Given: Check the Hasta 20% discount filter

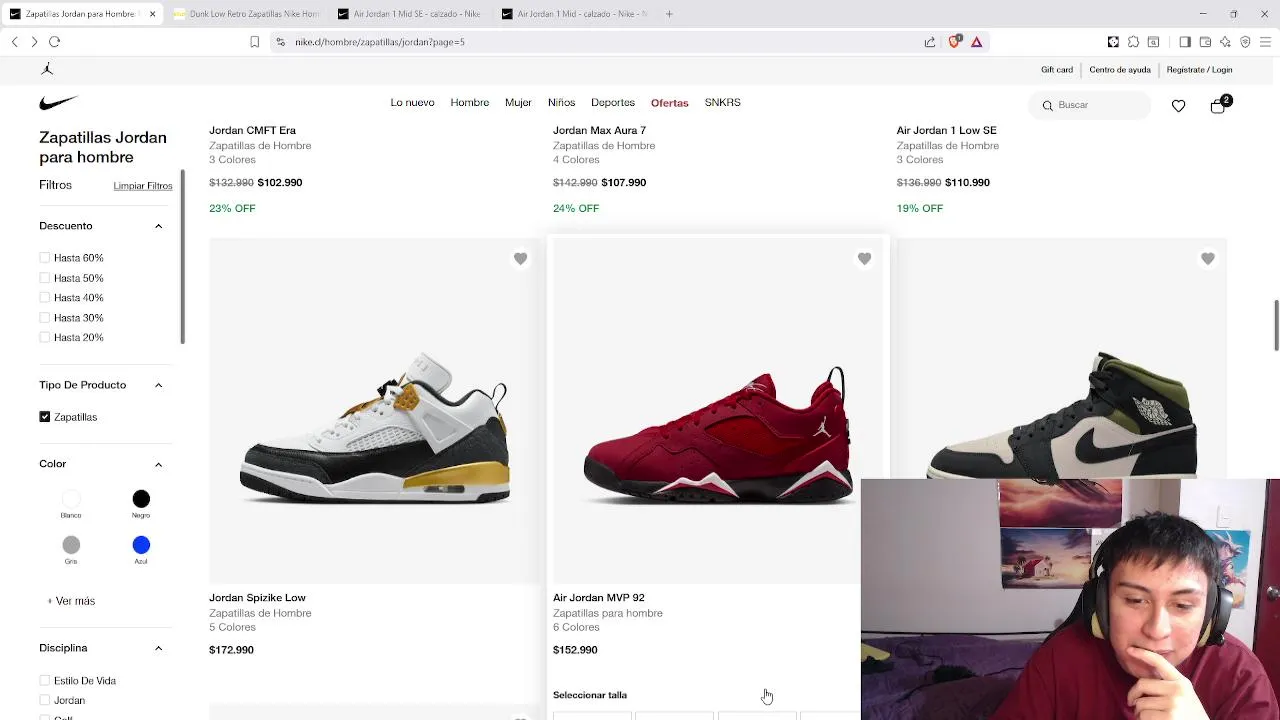Looking at the screenshot, I should click(x=45, y=338).
